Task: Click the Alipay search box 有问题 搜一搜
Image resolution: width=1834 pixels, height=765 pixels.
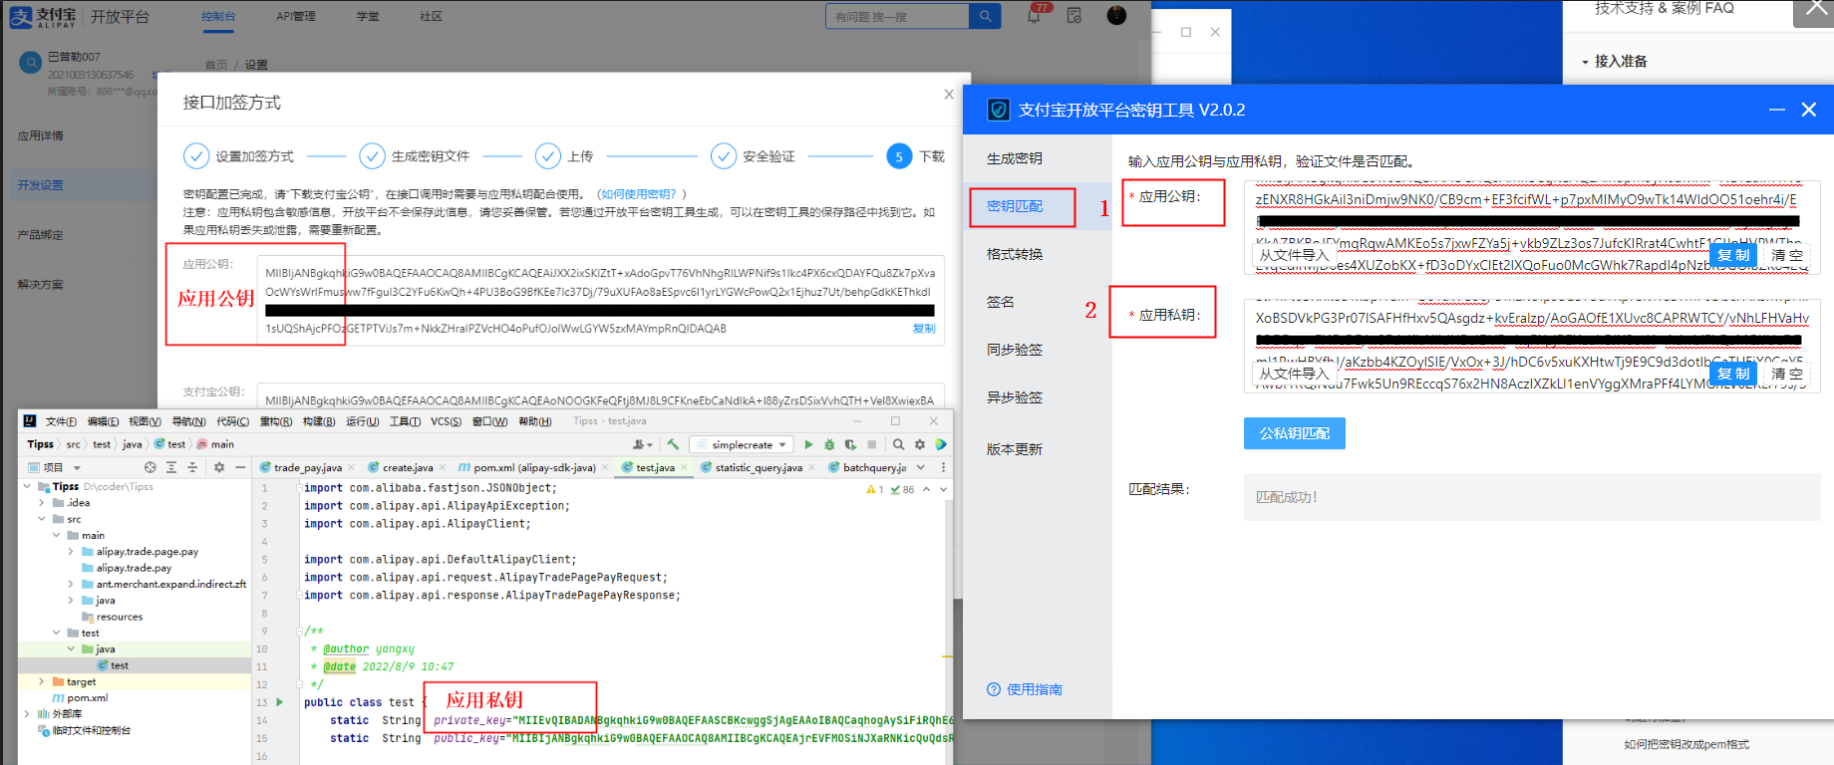Action: click(897, 16)
